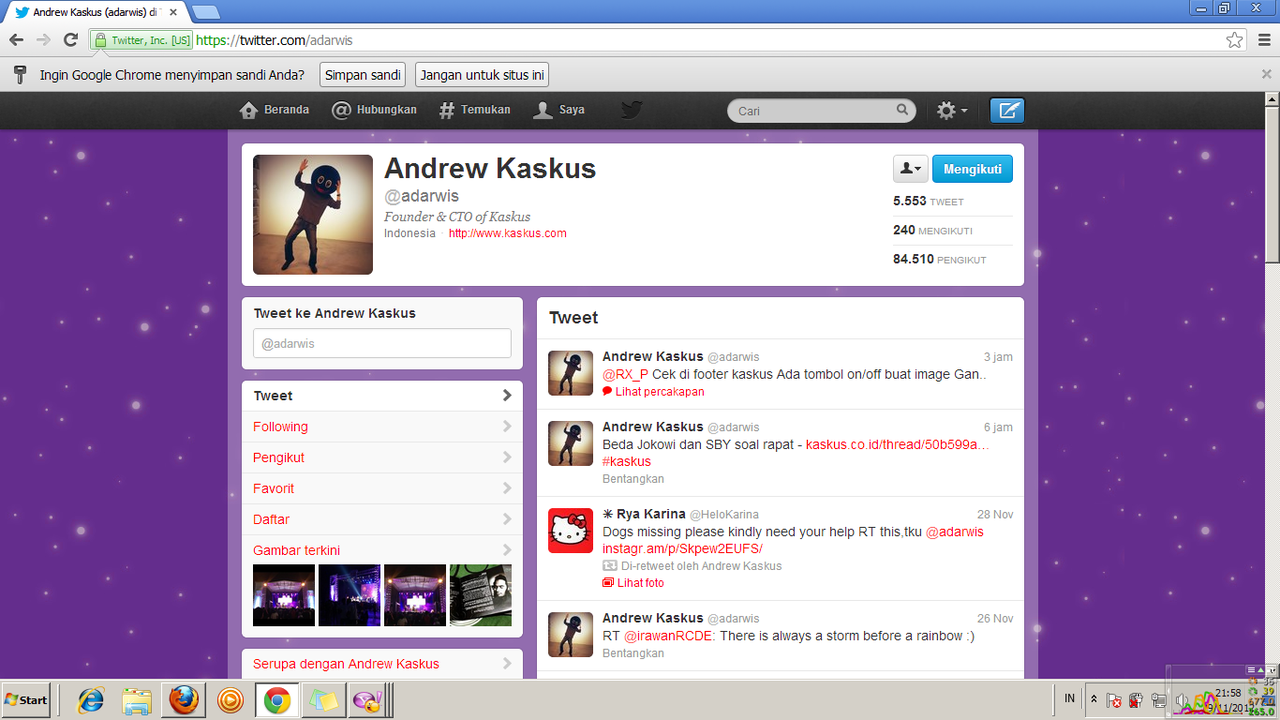The width and height of the screenshot is (1280, 720).
Task: Open the second recent image thumbnail
Action: pos(349,596)
